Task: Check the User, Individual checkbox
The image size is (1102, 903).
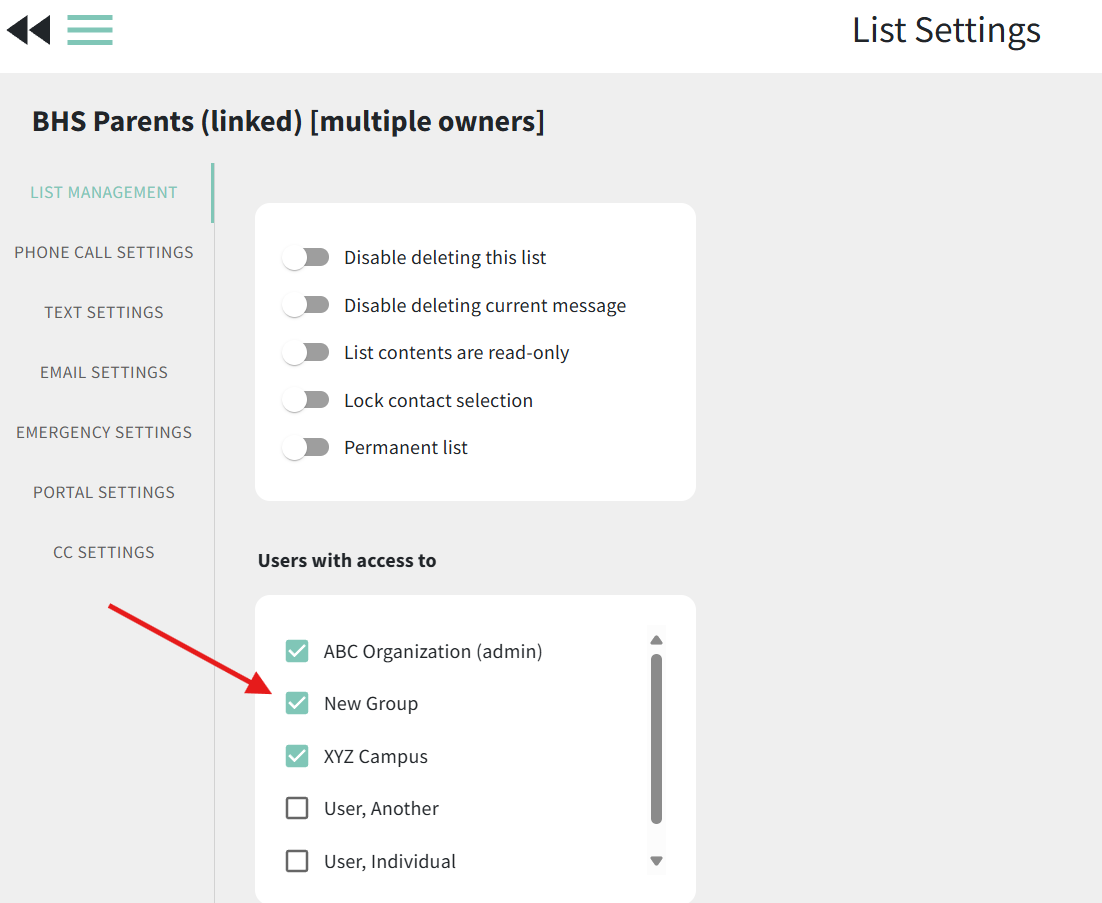Action: [x=297, y=861]
